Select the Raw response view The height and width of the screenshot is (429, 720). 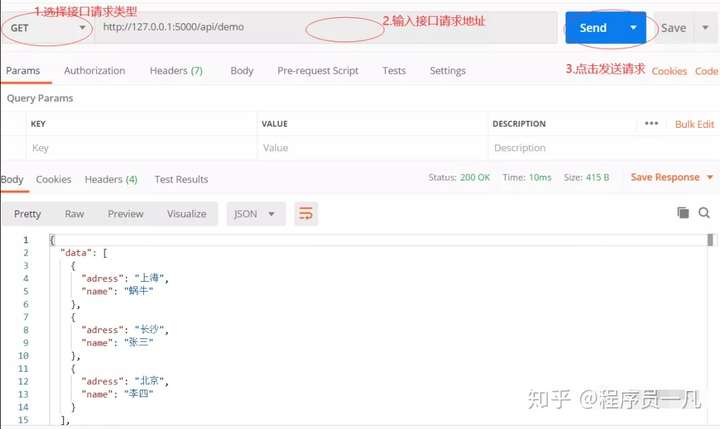click(74, 214)
